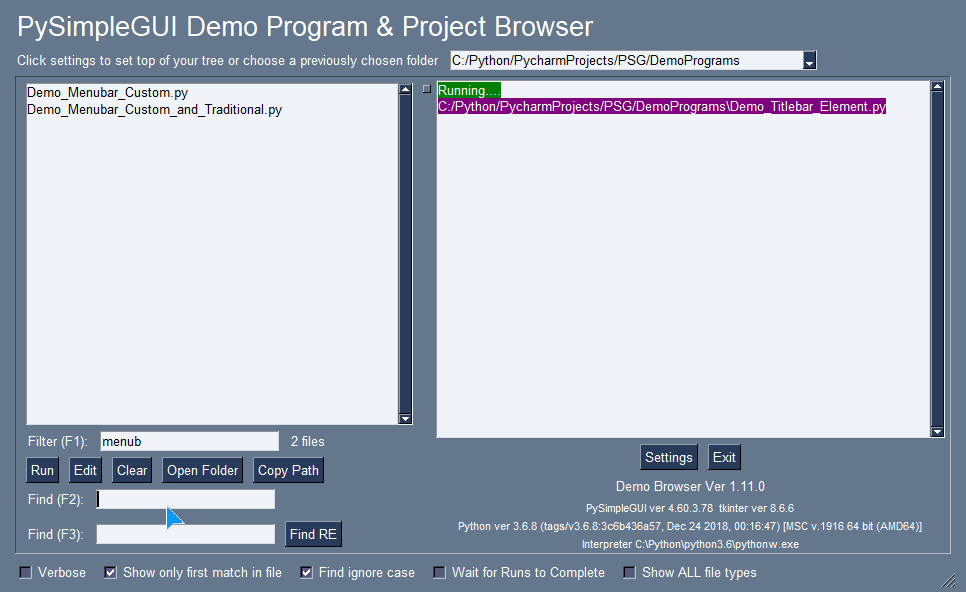The height and width of the screenshot is (592, 966).
Task: Enable Wait for Runs to Complete
Action: tap(439, 571)
